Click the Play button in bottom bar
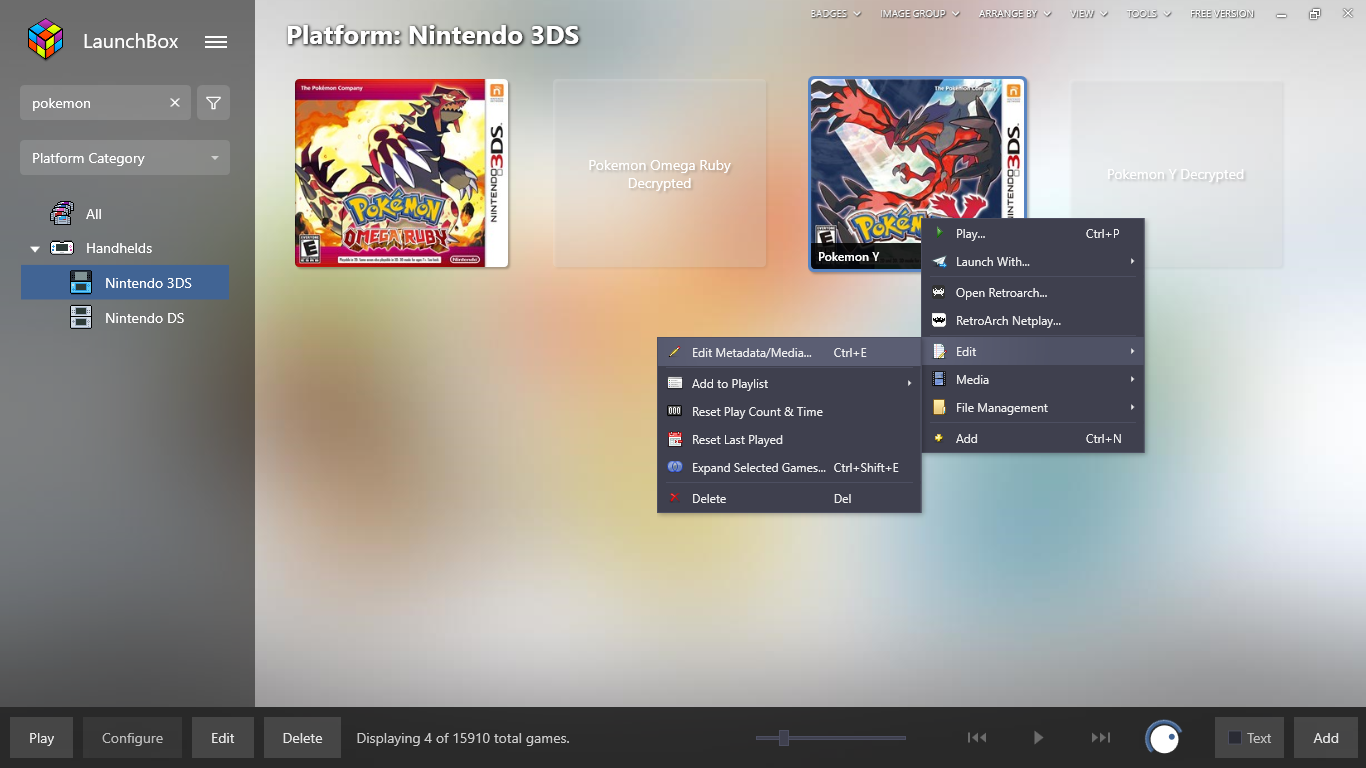 click(42, 738)
